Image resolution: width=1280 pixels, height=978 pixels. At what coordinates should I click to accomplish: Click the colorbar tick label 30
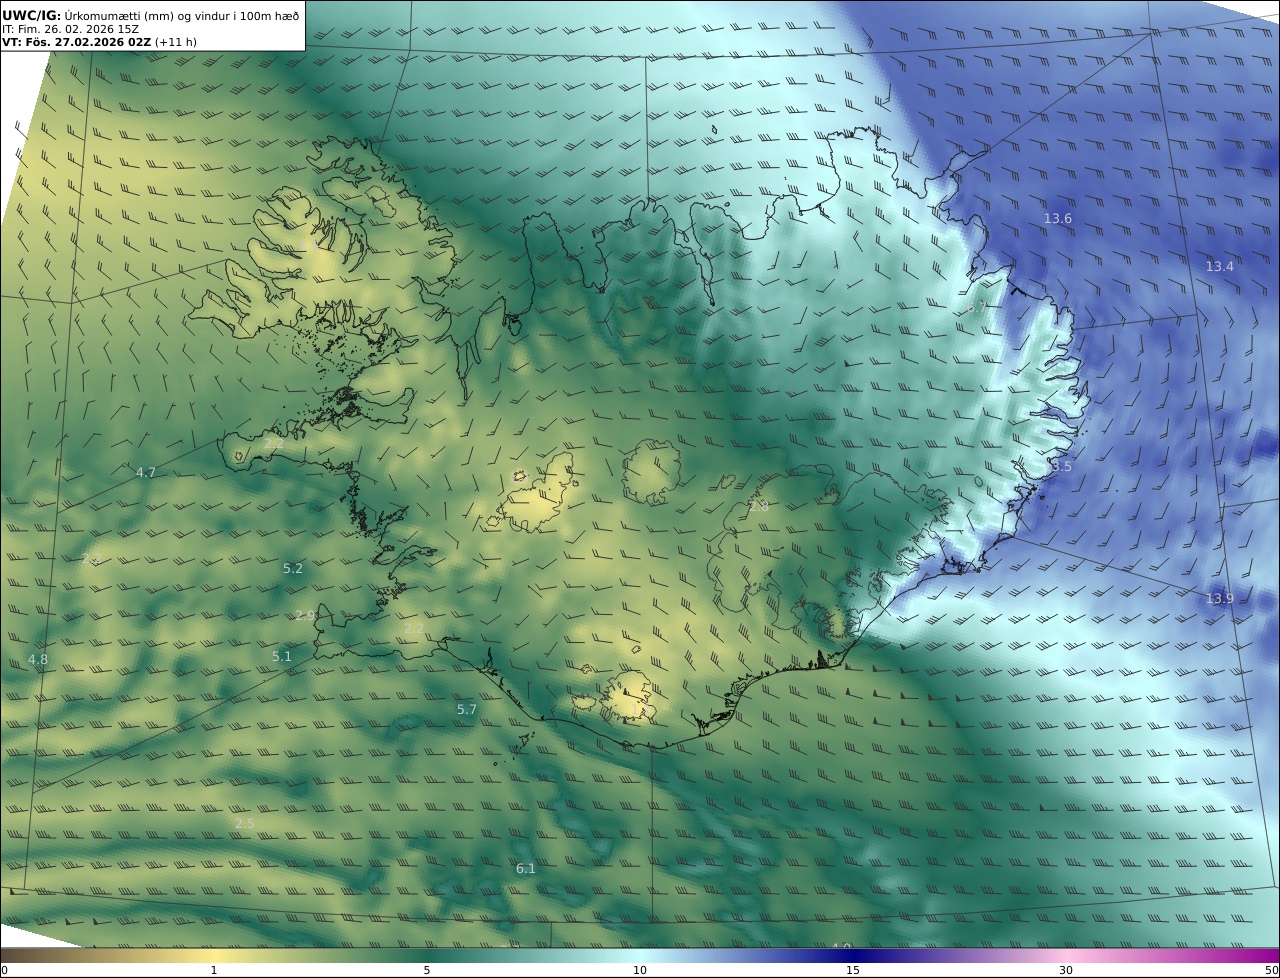click(x=1066, y=970)
